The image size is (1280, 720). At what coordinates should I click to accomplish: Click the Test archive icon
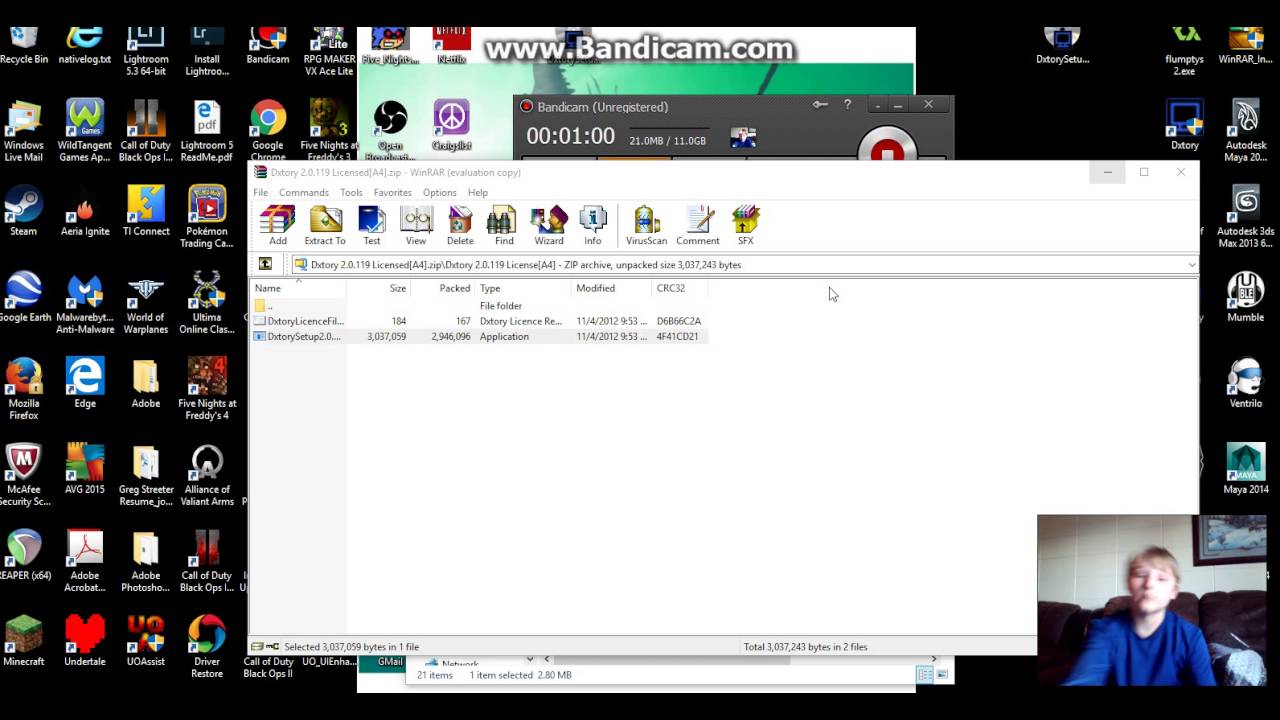click(372, 225)
